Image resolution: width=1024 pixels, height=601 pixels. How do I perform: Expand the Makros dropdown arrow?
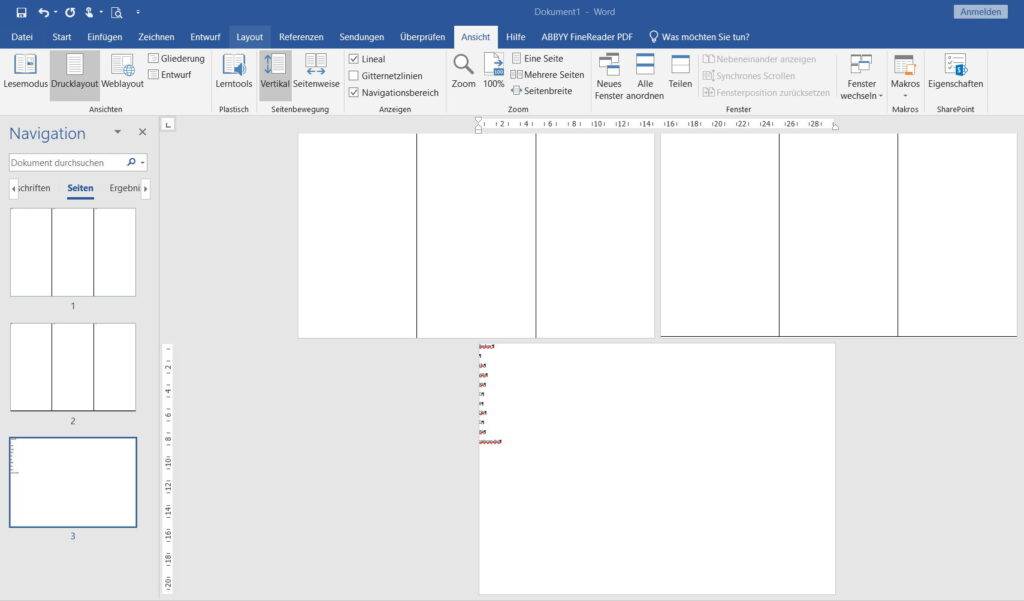(x=905, y=95)
